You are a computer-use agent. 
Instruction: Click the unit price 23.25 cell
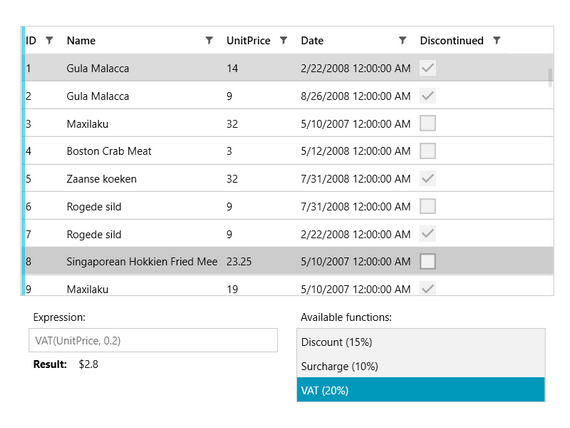pos(239,261)
